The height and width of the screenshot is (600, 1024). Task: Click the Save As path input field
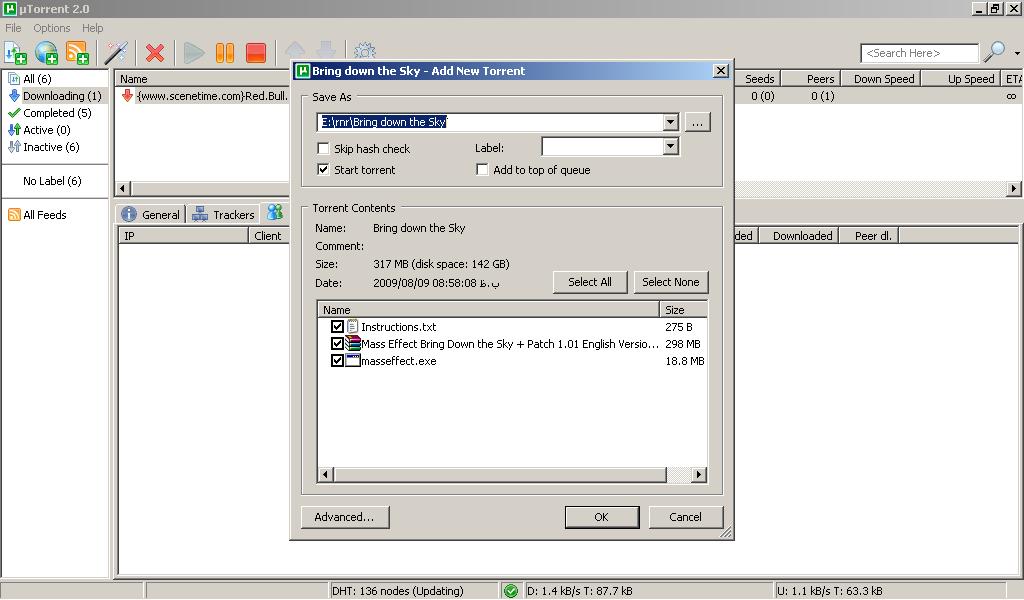(x=490, y=122)
